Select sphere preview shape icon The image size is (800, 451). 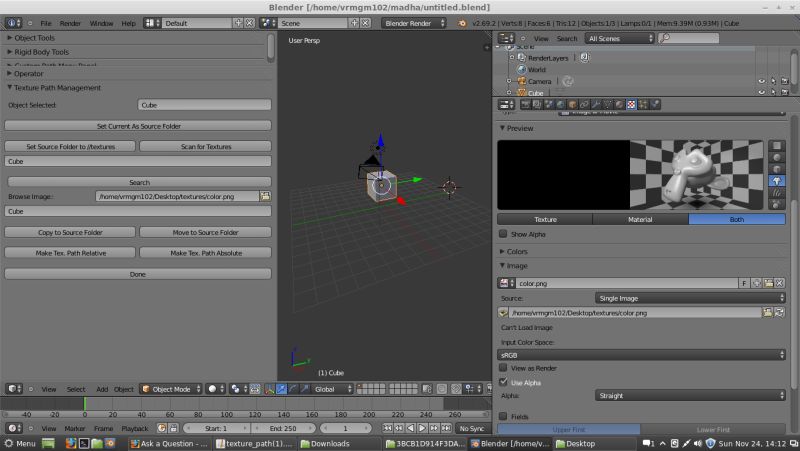pos(777,157)
